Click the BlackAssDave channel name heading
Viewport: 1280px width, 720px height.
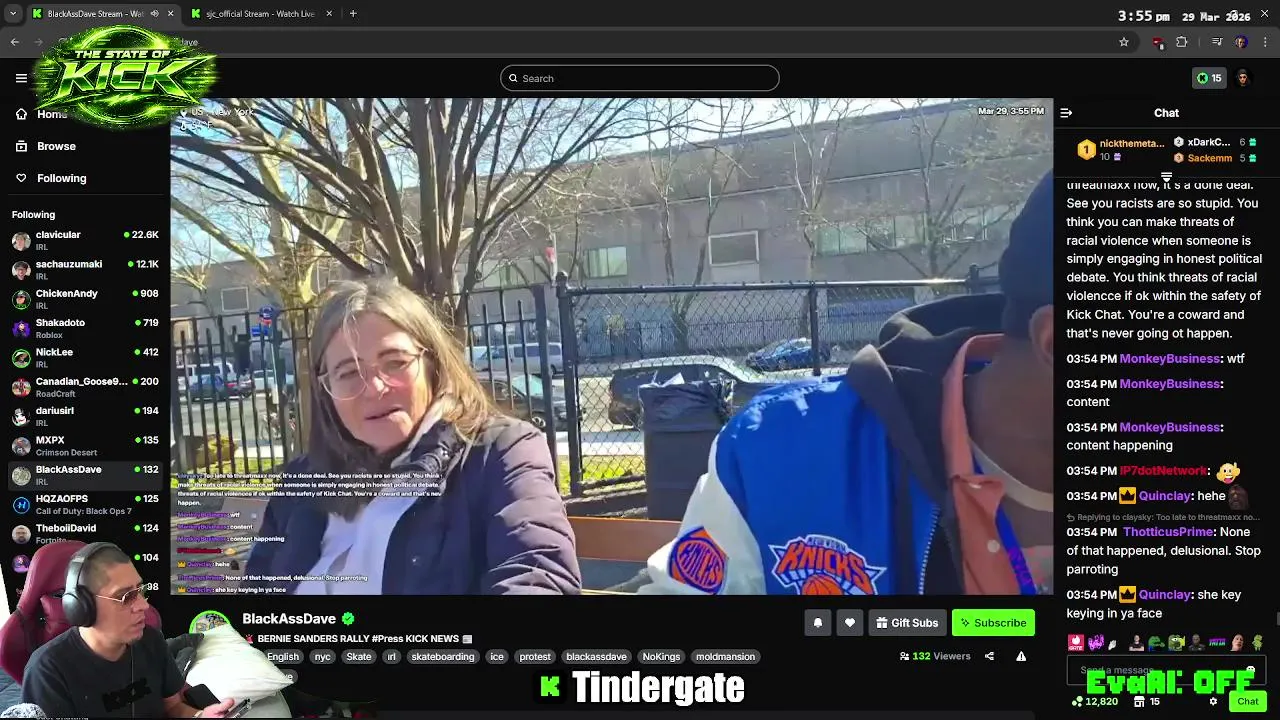pyautogui.click(x=289, y=619)
